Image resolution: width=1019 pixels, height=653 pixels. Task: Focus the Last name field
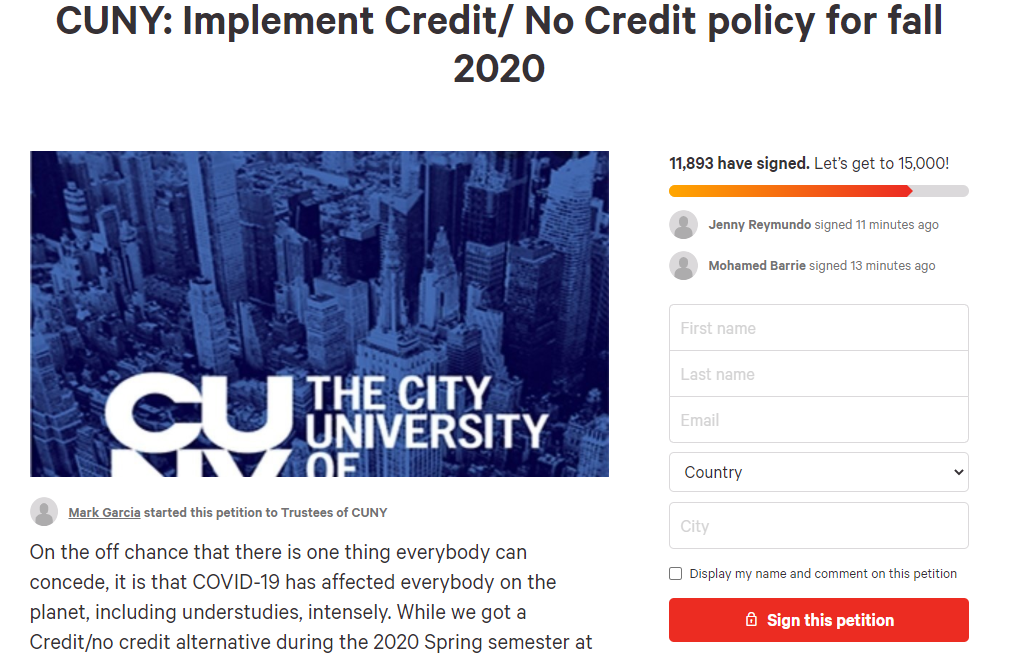coord(818,374)
